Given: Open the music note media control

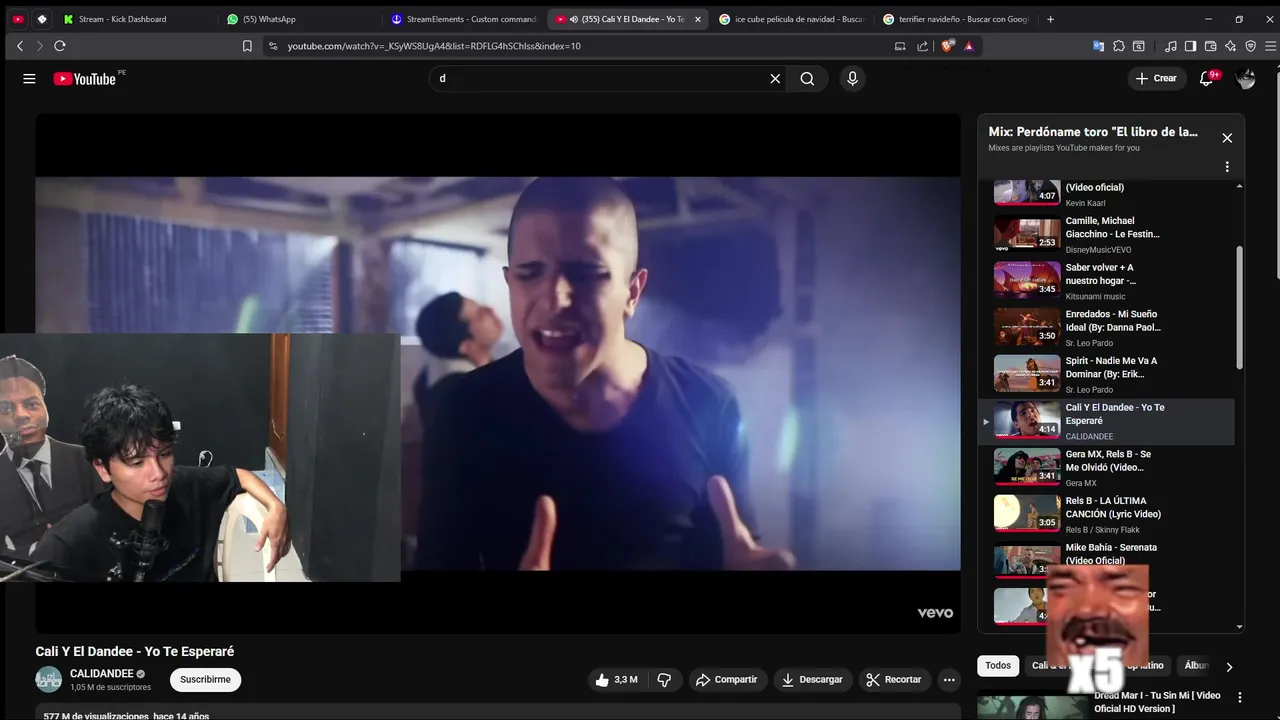Looking at the screenshot, I should point(1171,46).
